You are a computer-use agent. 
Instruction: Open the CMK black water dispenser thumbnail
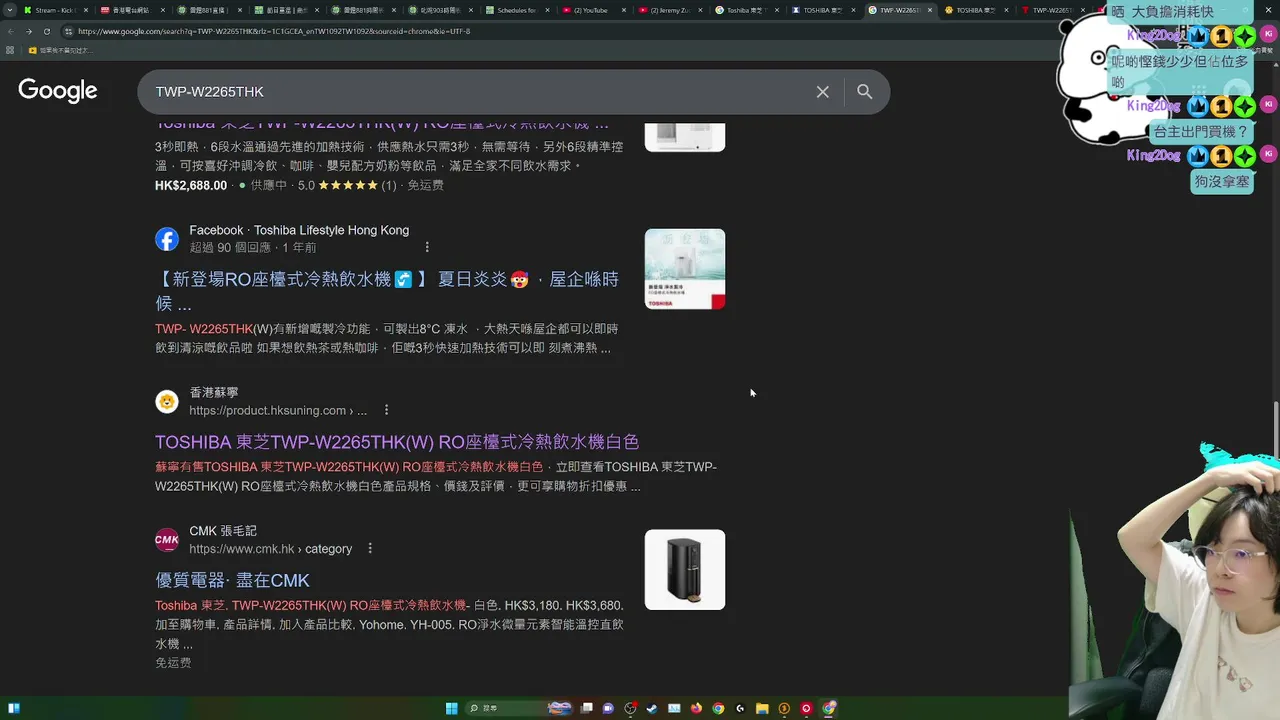pos(685,569)
